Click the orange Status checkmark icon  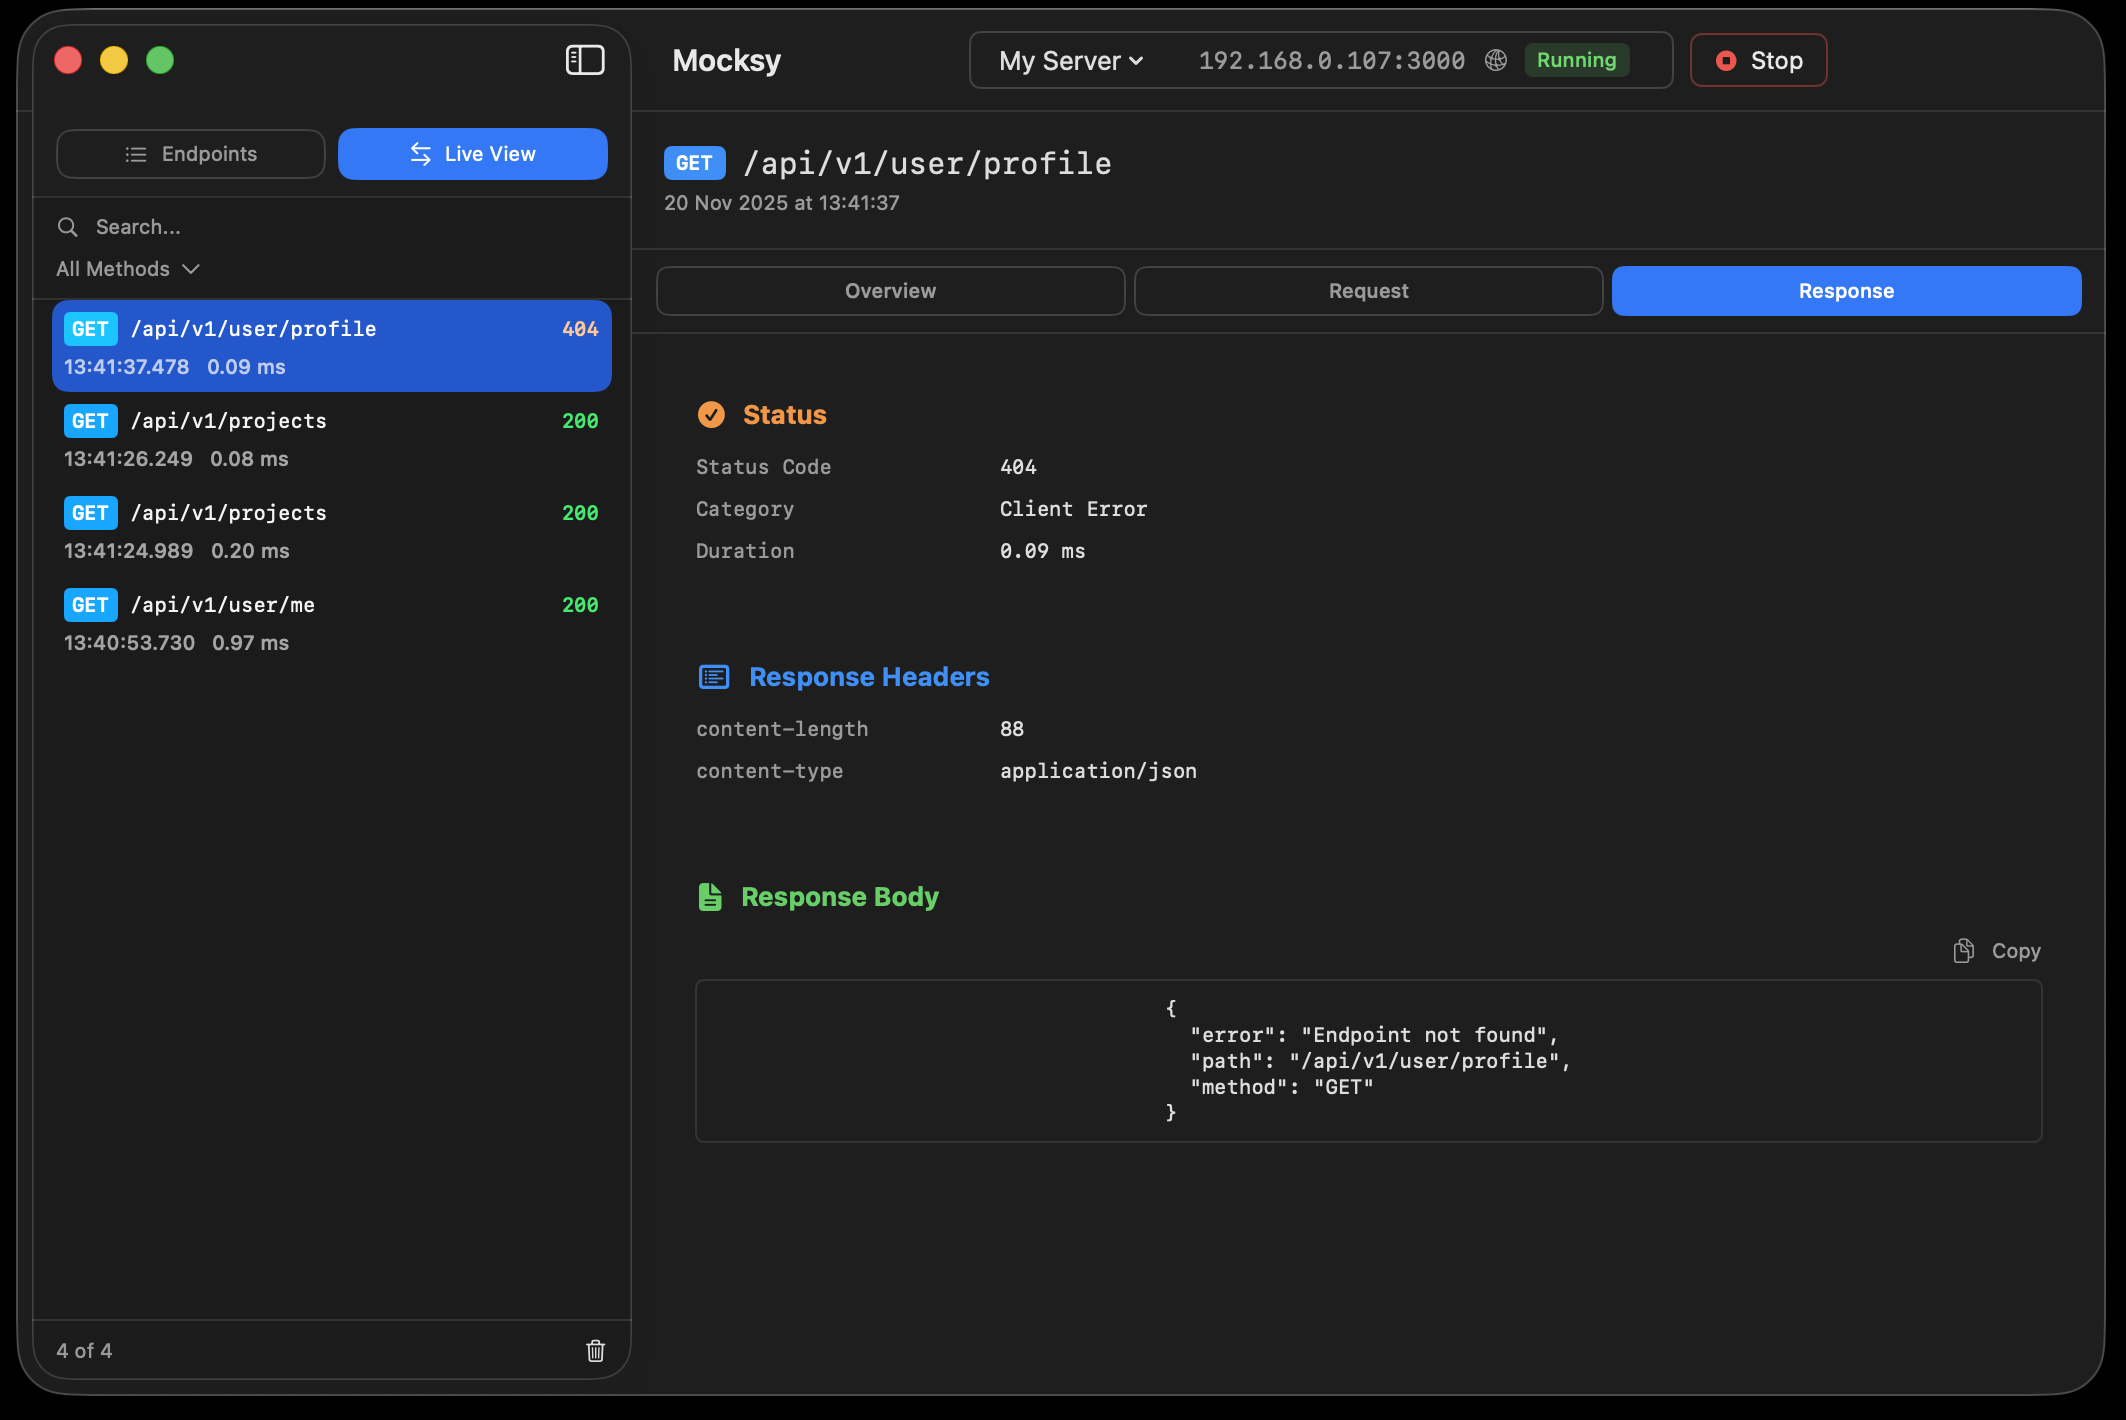[711, 414]
